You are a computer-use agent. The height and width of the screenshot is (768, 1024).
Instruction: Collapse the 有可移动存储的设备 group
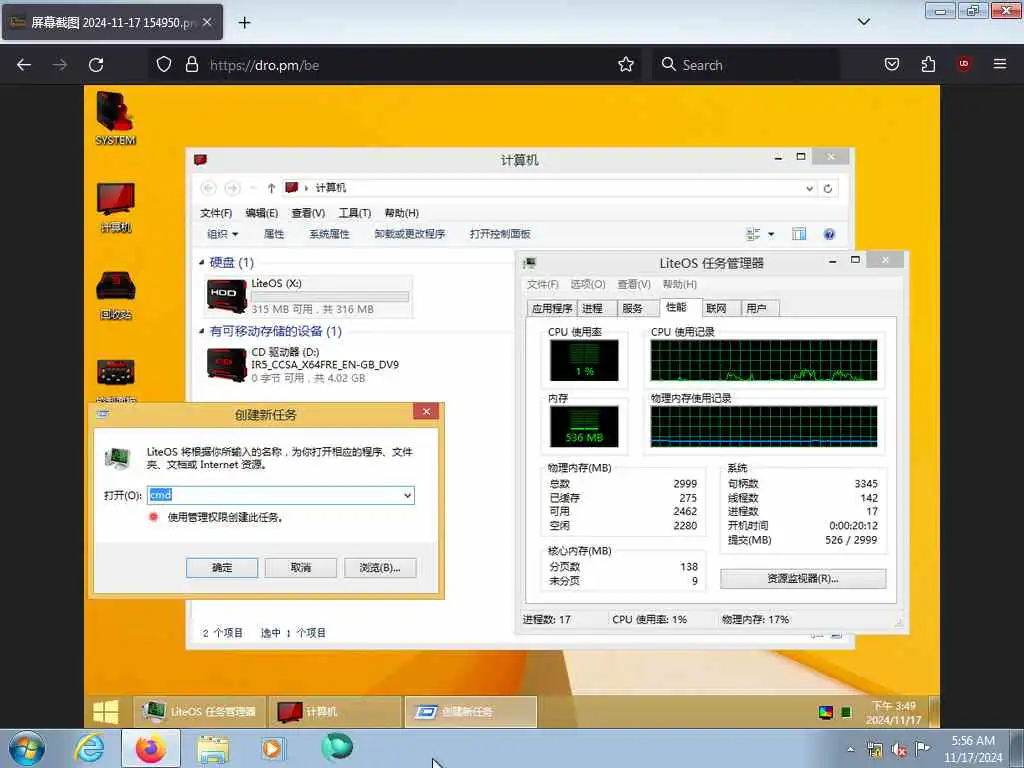pos(202,331)
